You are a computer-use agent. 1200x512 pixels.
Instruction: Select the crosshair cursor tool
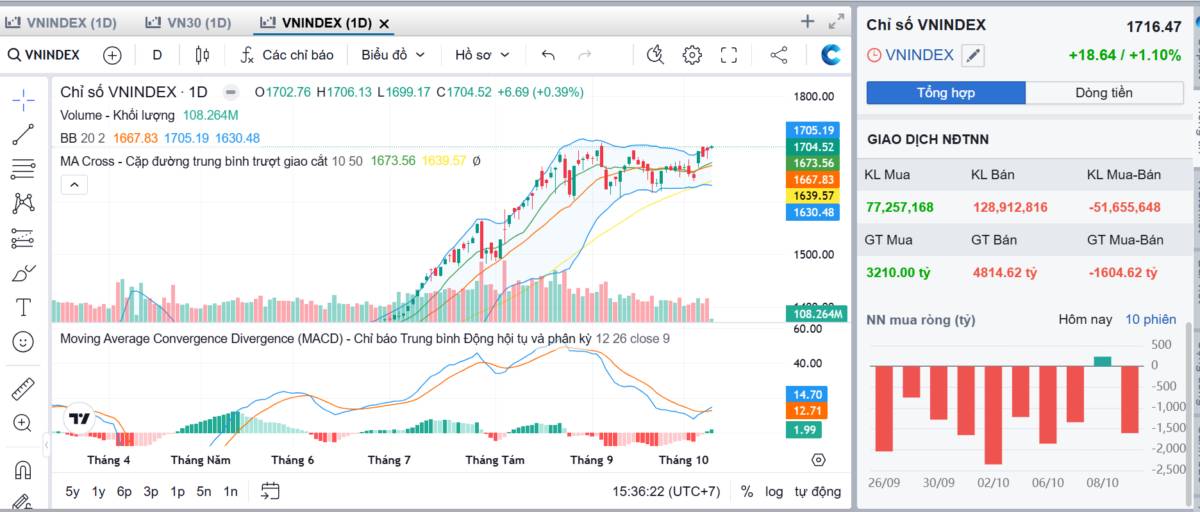(x=23, y=99)
